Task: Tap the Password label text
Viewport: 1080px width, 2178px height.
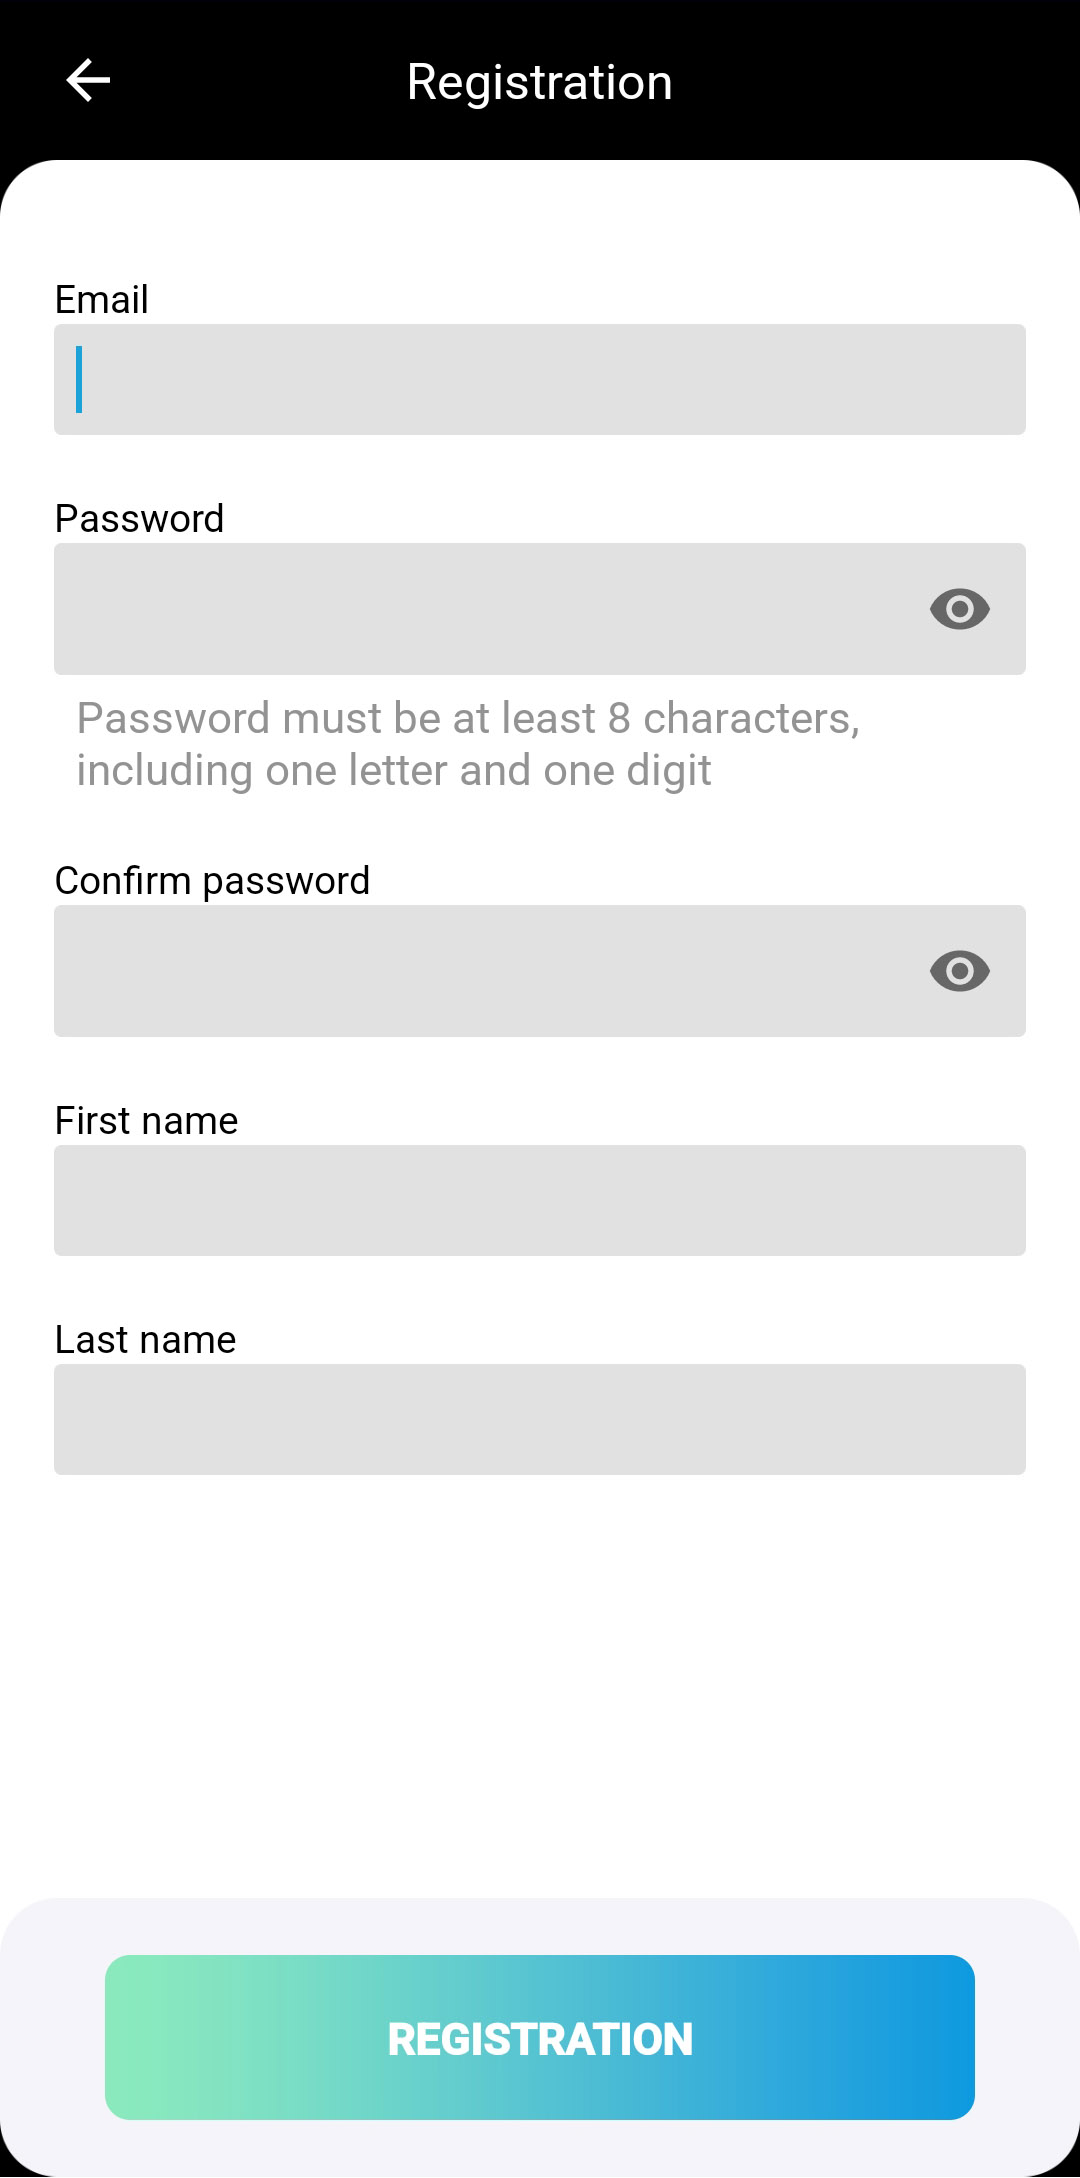Action: tap(139, 519)
